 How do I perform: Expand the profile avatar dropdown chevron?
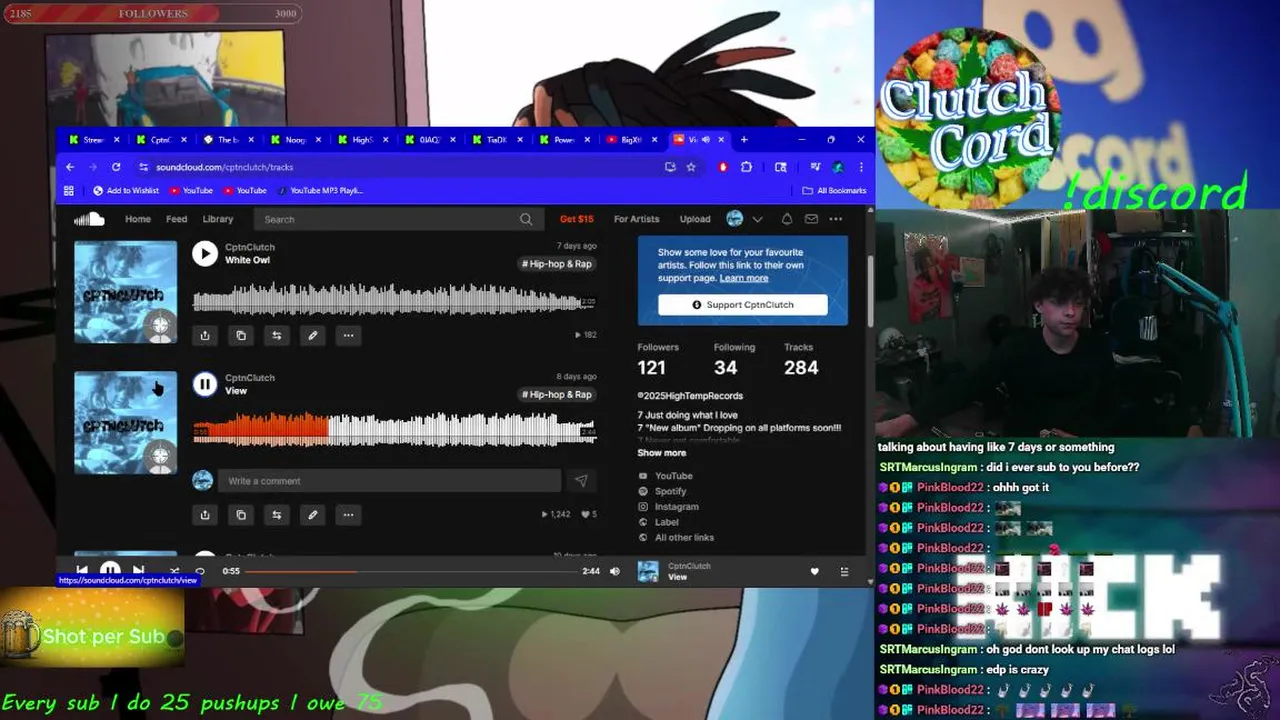(x=758, y=219)
